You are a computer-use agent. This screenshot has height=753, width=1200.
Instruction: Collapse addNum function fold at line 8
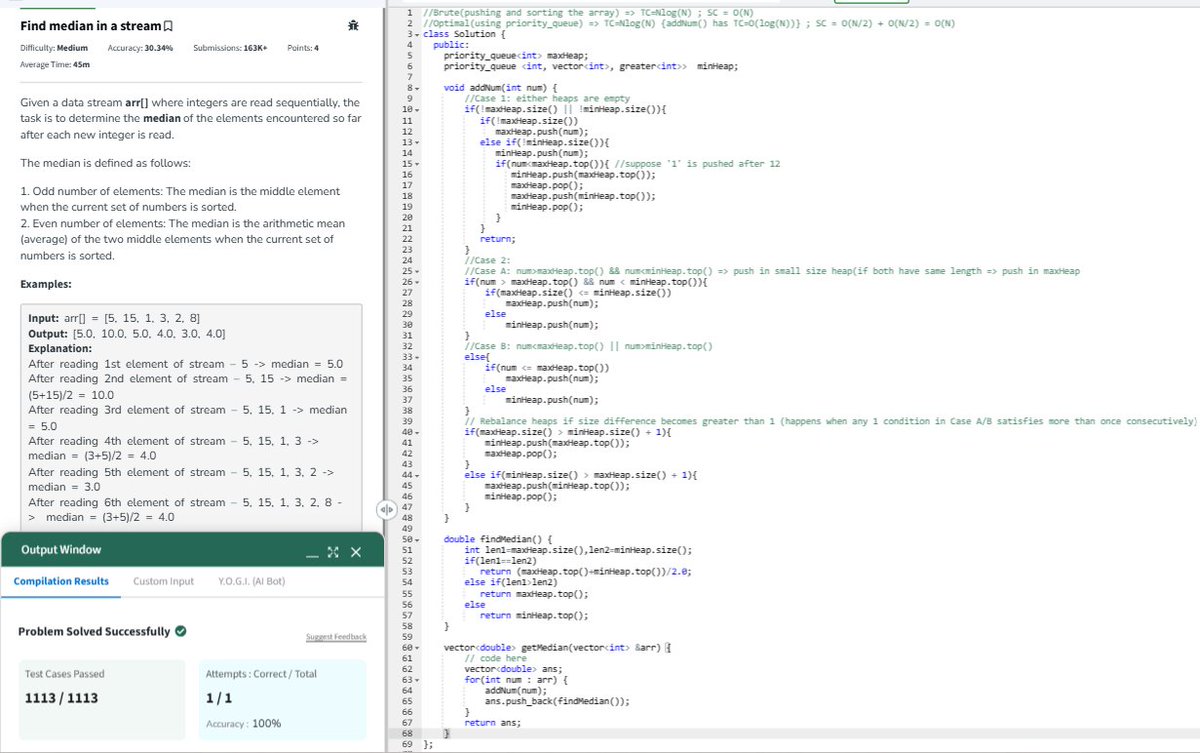tap(417, 88)
